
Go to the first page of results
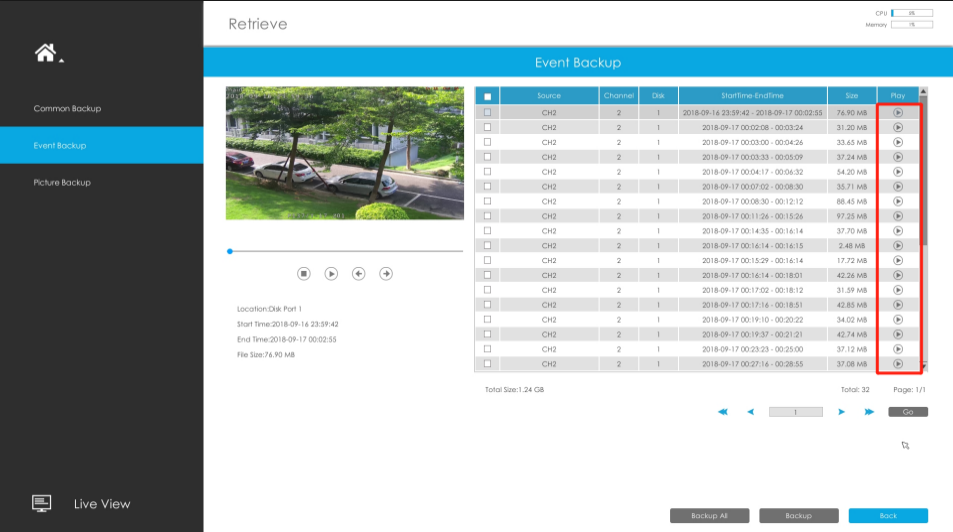723,412
